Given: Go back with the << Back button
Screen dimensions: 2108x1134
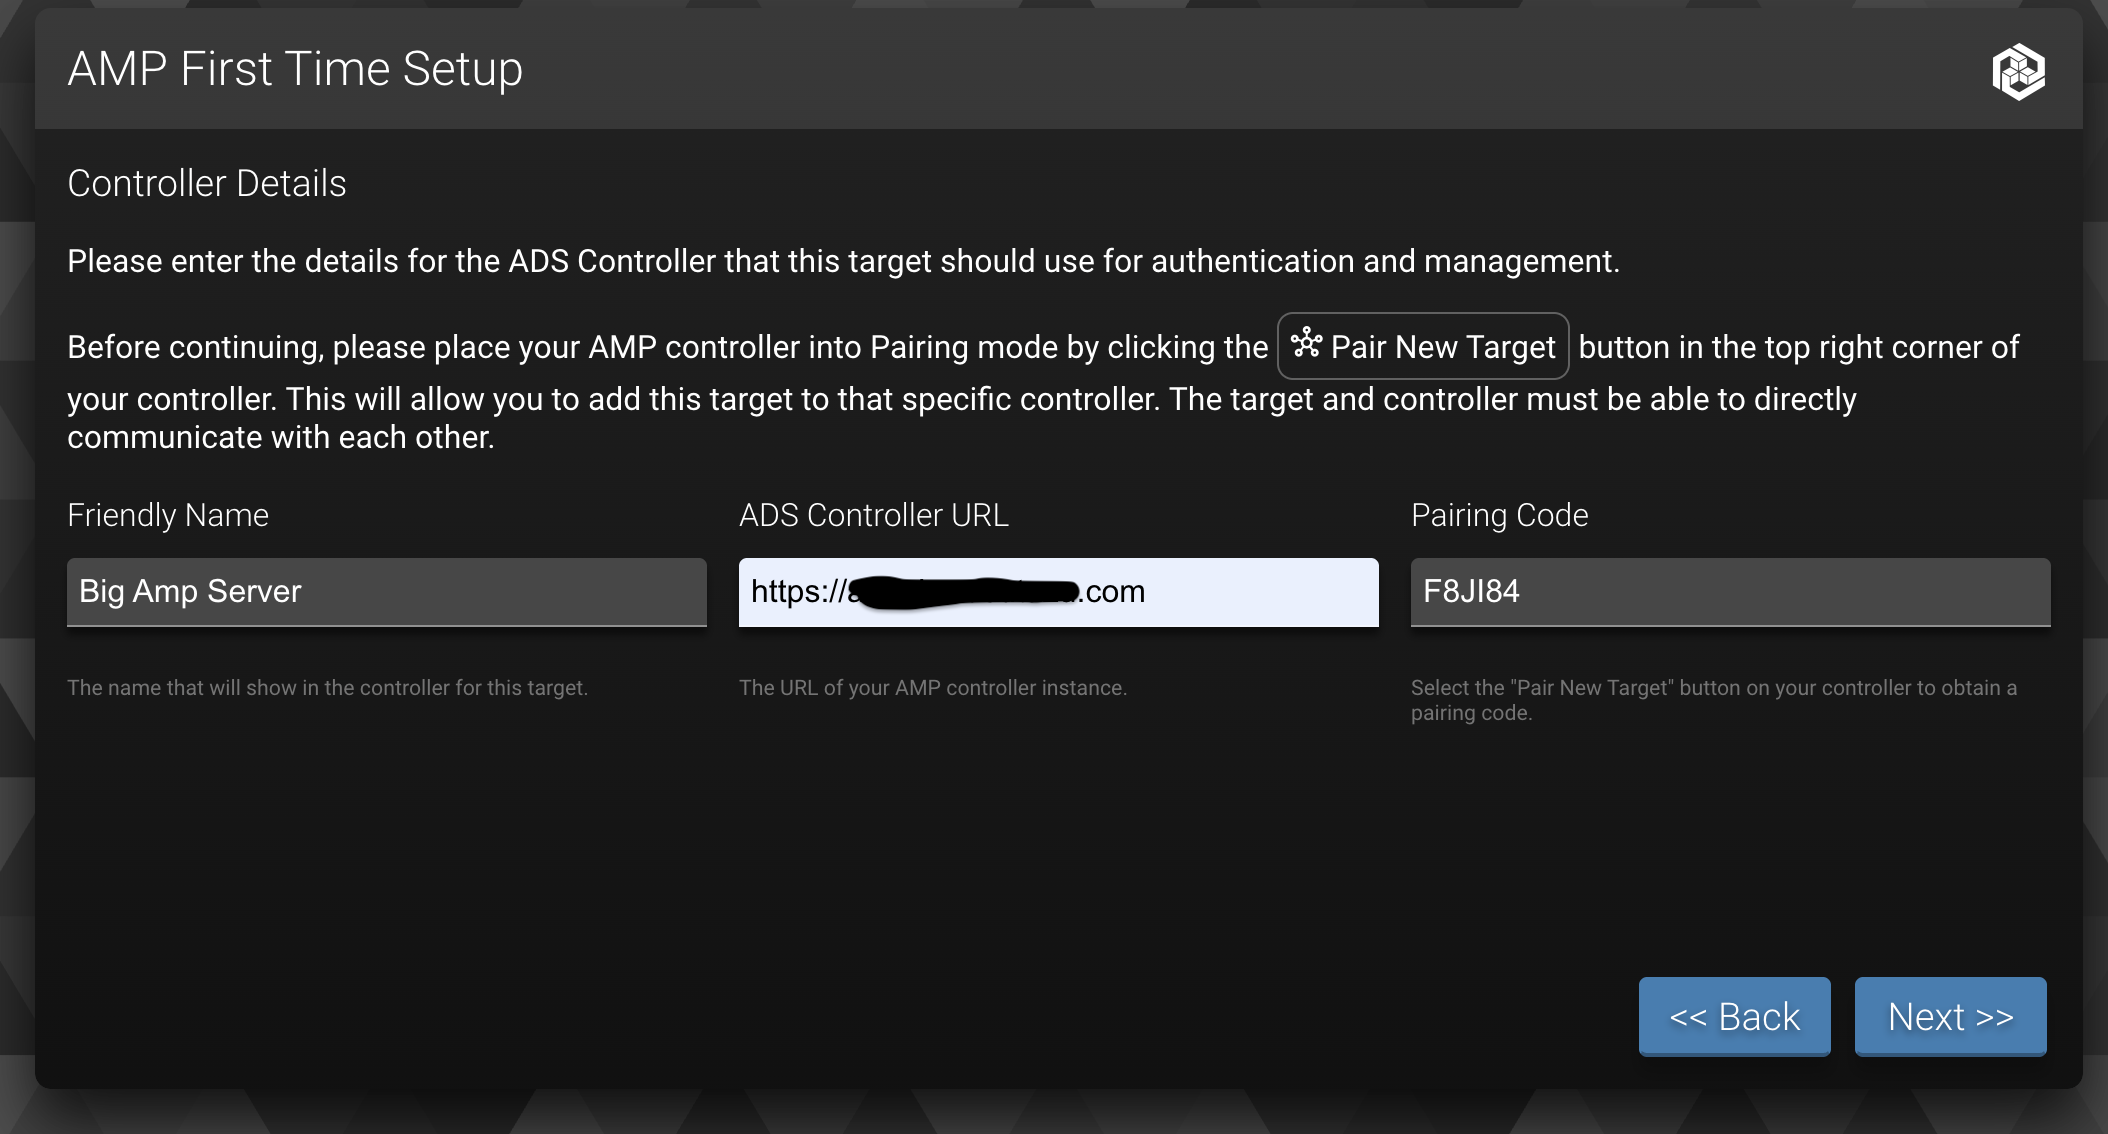Looking at the screenshot, I should click(x=1735, y=1016).
